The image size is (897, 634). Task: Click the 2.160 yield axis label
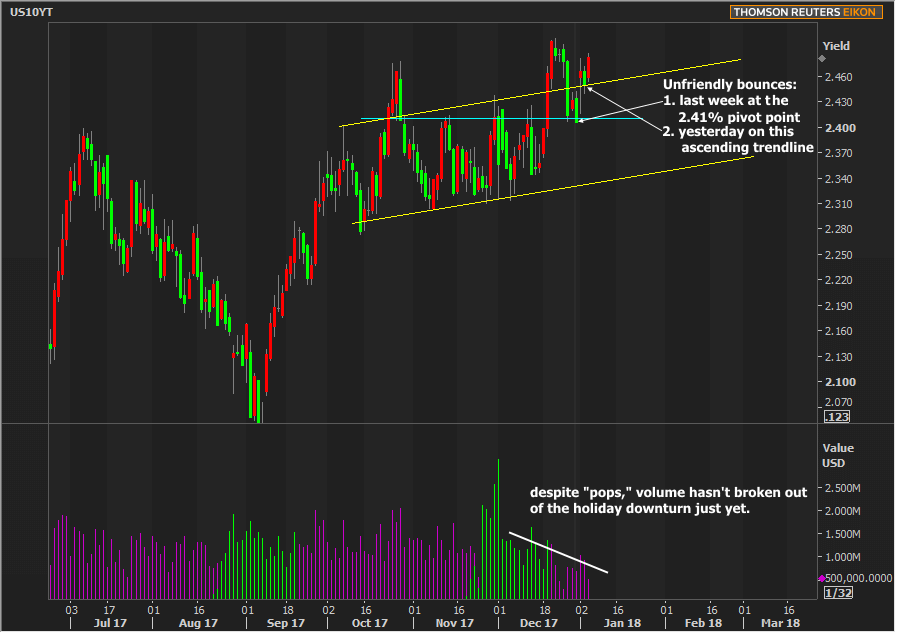(838, 331)
